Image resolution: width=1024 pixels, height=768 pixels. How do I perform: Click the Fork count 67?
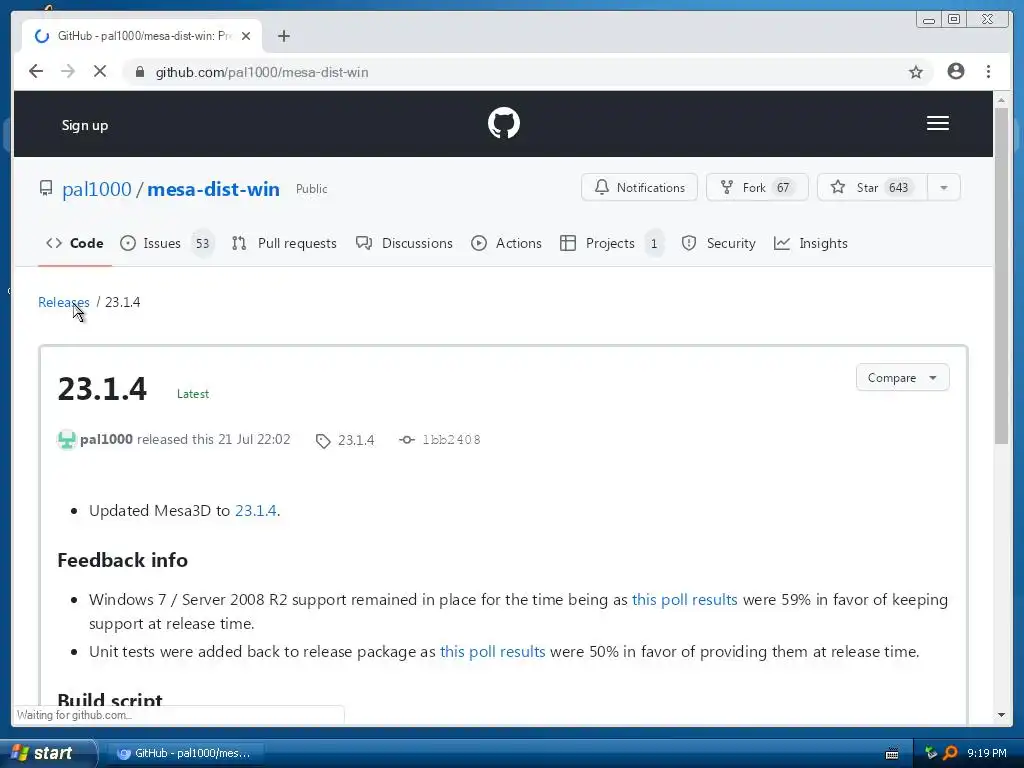point(783,188)
